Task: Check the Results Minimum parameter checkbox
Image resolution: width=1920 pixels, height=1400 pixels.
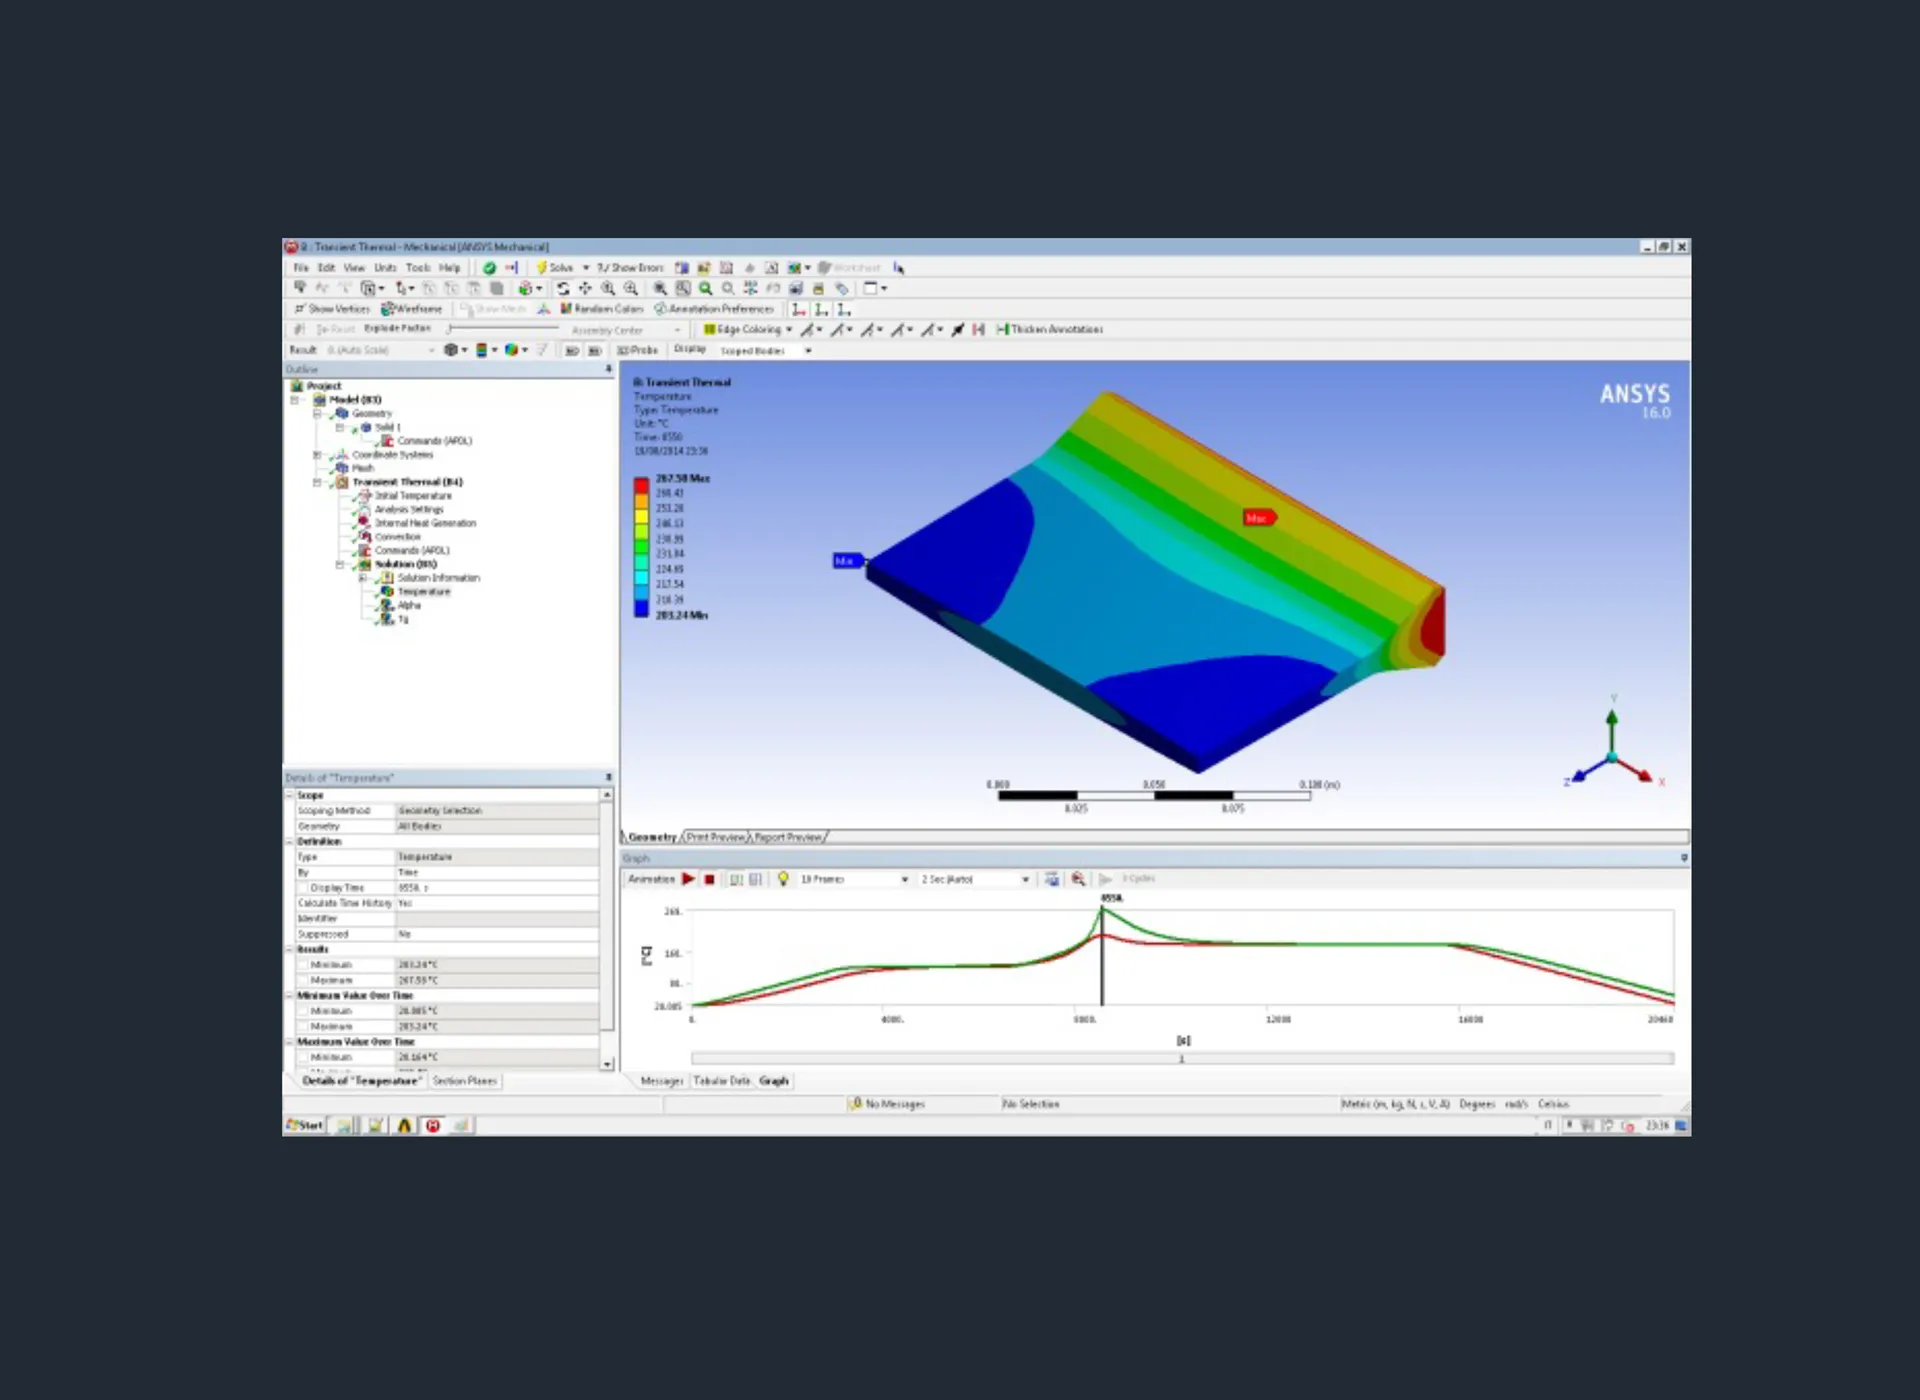Action: 303,965
